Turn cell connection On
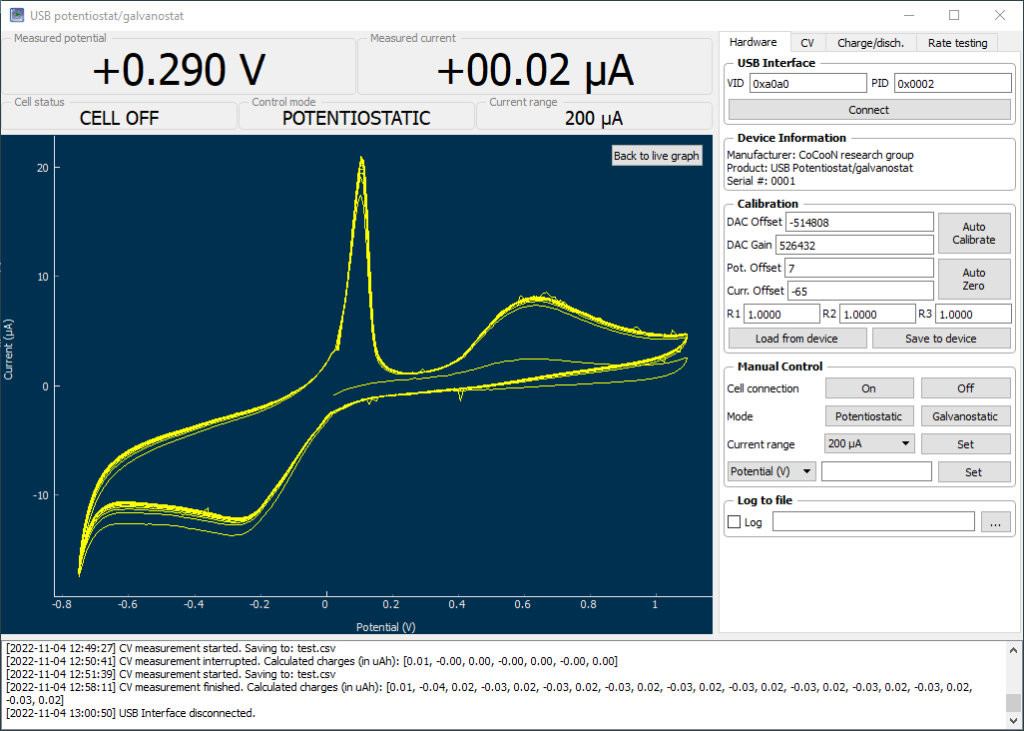The height and width of the screenshot is (731, 1024). [869, 388]
